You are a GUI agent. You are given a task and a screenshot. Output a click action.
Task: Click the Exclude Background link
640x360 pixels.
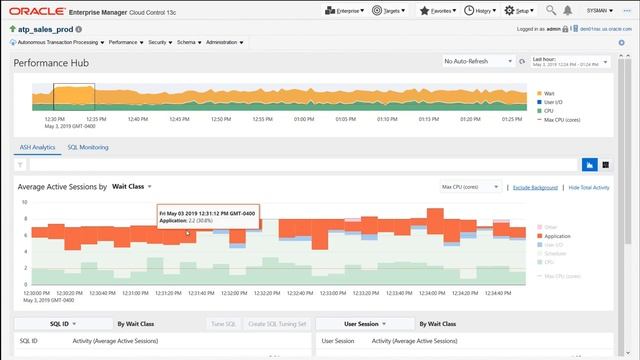coord(535,188)
